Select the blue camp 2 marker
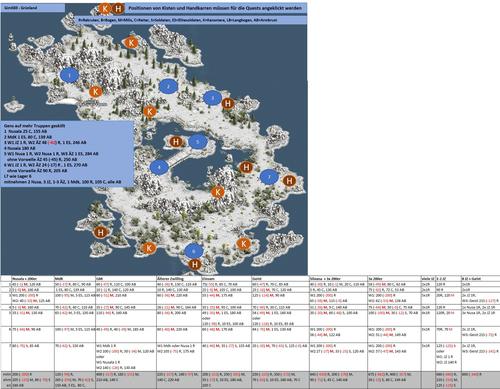Viewport: 500px width, 389px height. click(168, 87)
